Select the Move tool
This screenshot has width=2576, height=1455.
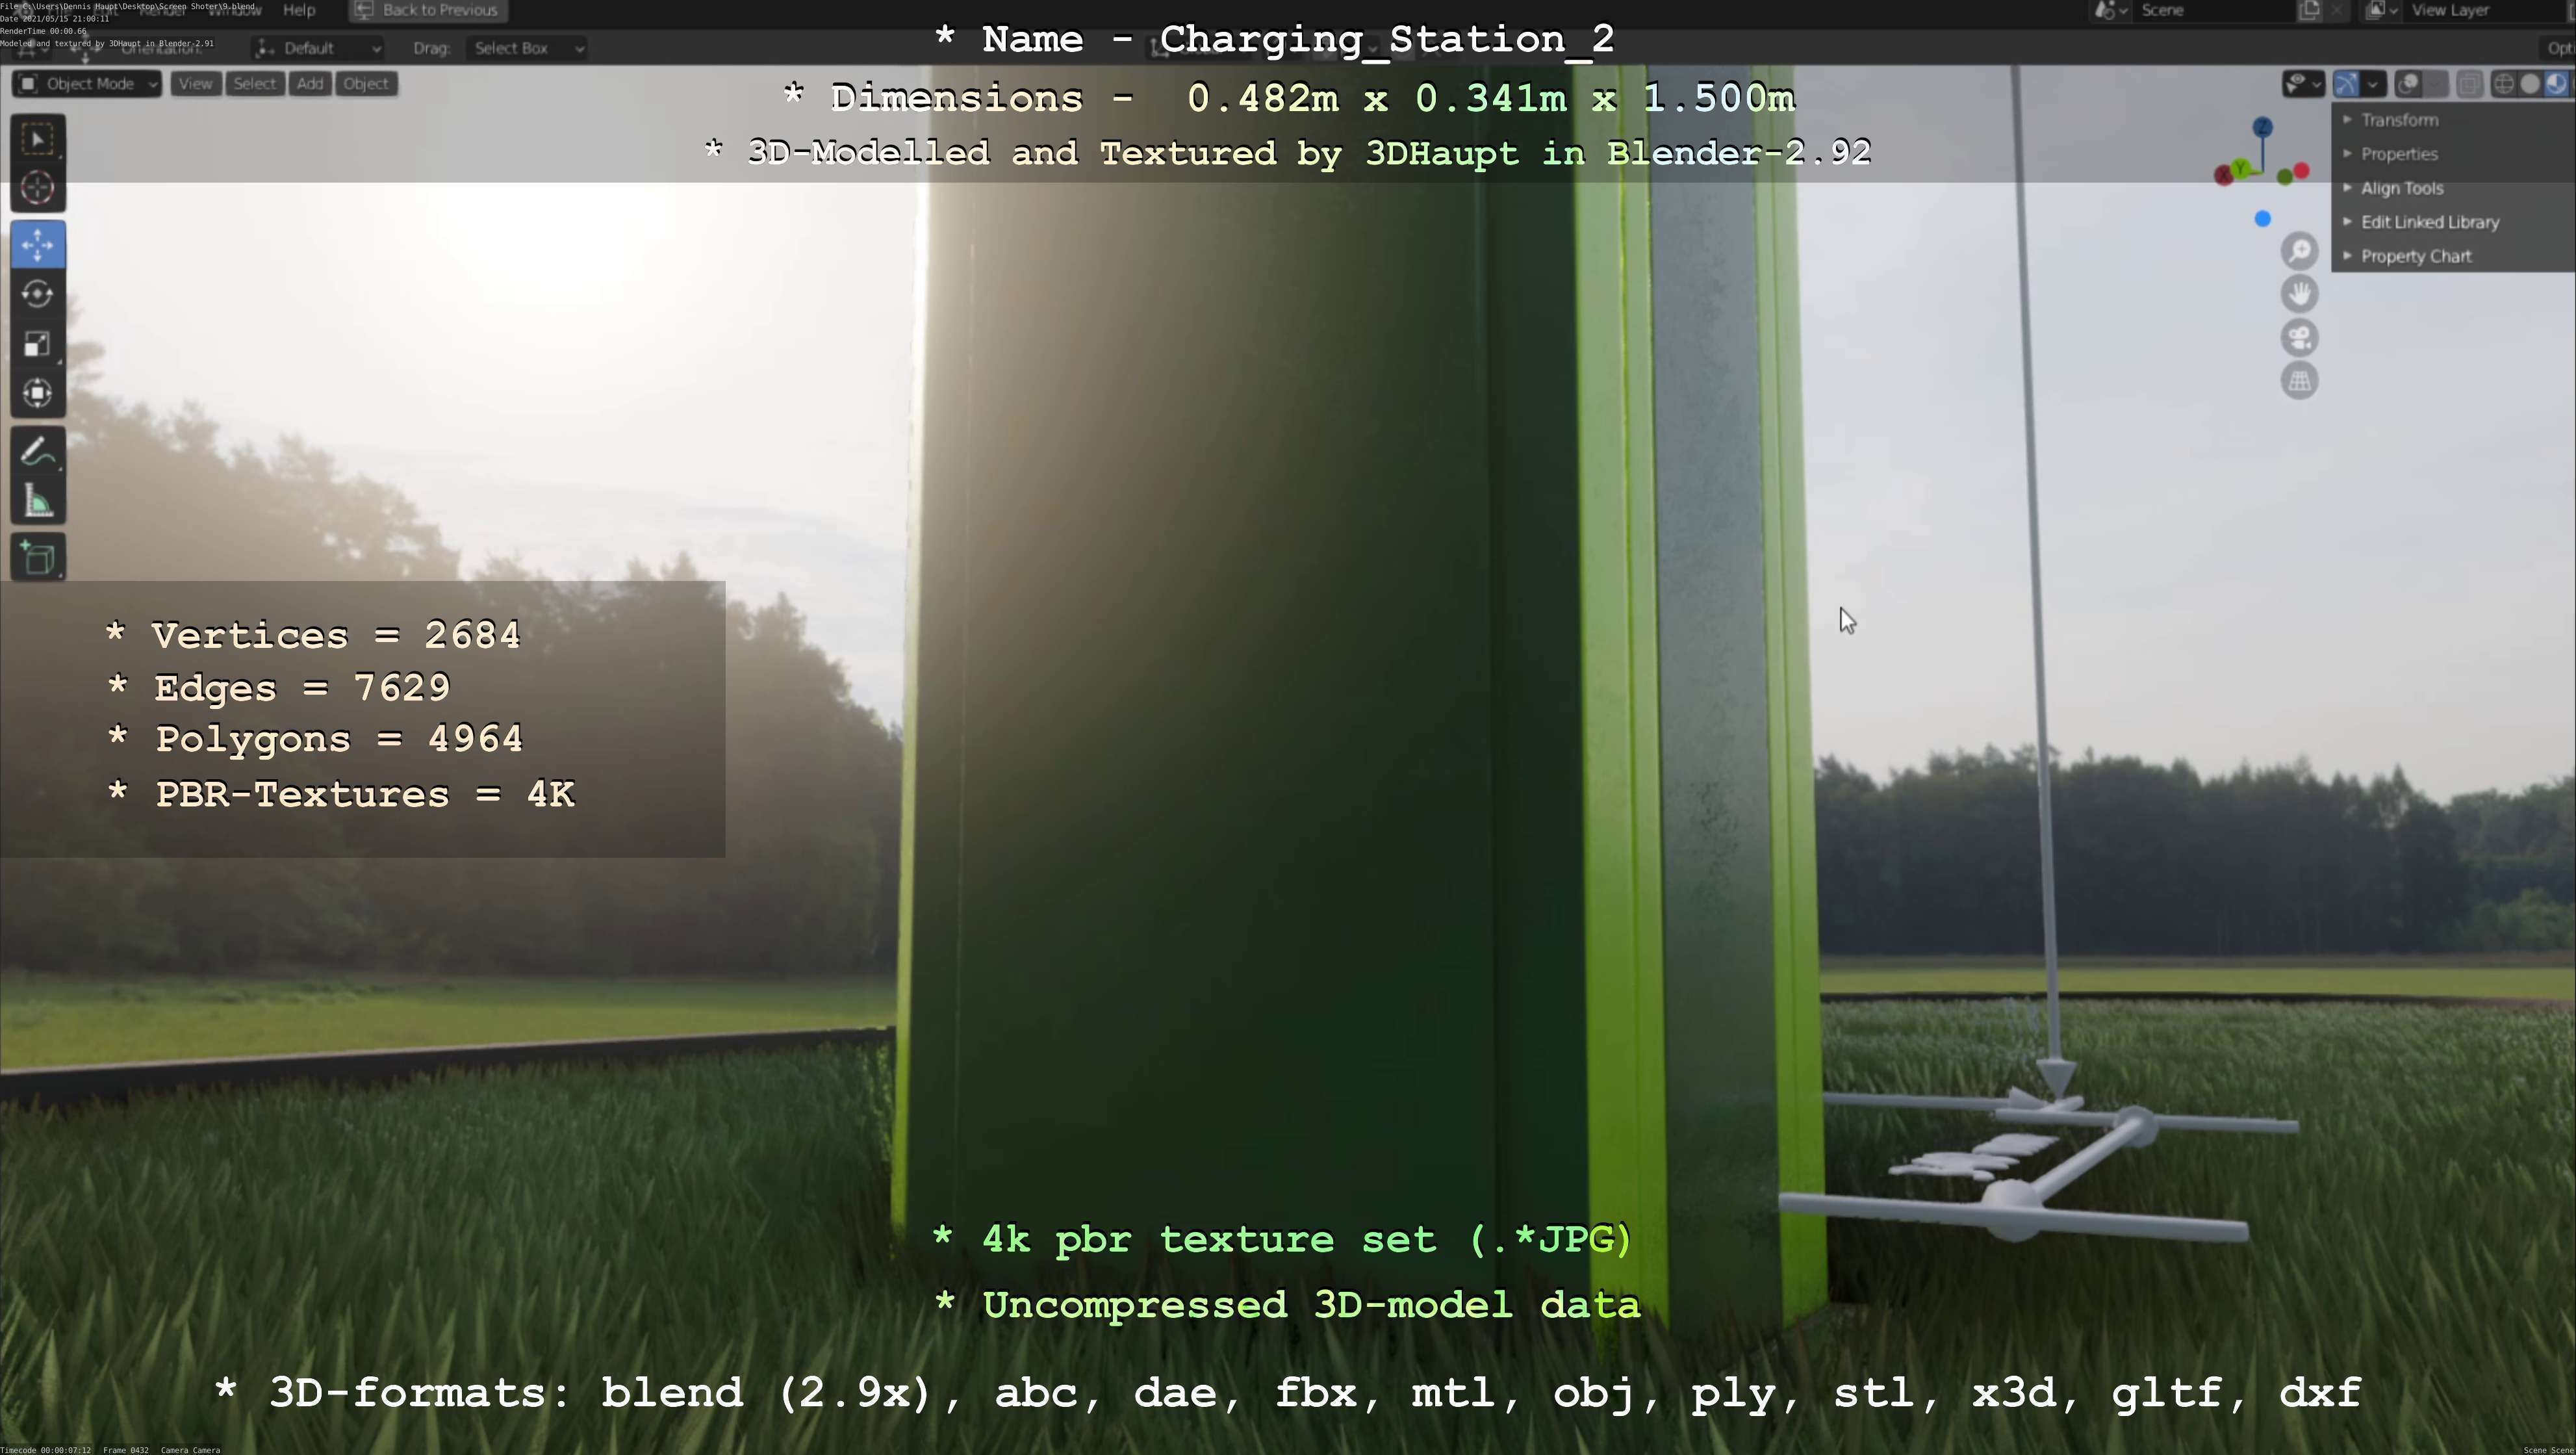click(38, 245)
